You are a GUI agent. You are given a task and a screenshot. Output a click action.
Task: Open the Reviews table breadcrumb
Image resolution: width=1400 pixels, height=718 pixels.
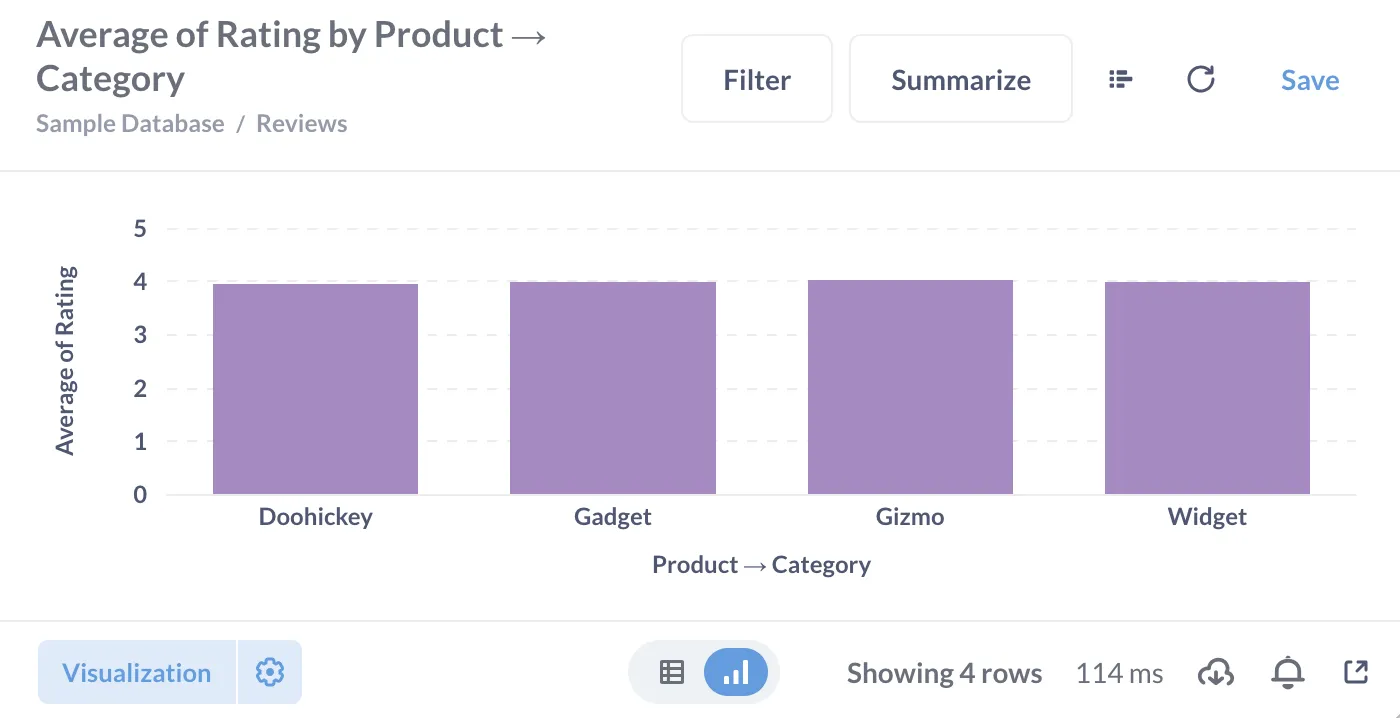point(301,123)
